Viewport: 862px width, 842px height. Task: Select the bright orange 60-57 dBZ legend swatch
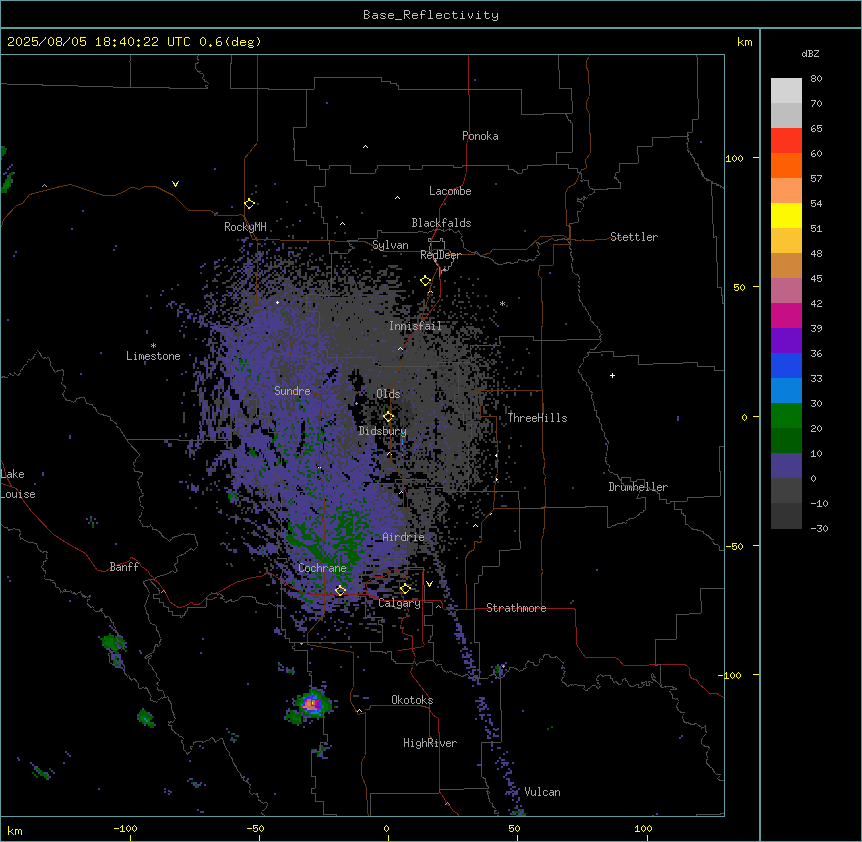pyautogui.click(x=786, y=165)
